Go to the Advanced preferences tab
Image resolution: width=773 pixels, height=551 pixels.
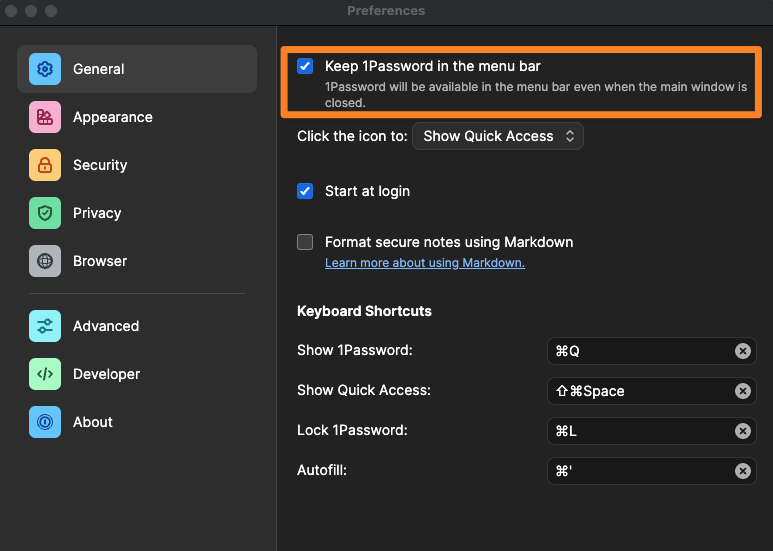tap(106, 326)
